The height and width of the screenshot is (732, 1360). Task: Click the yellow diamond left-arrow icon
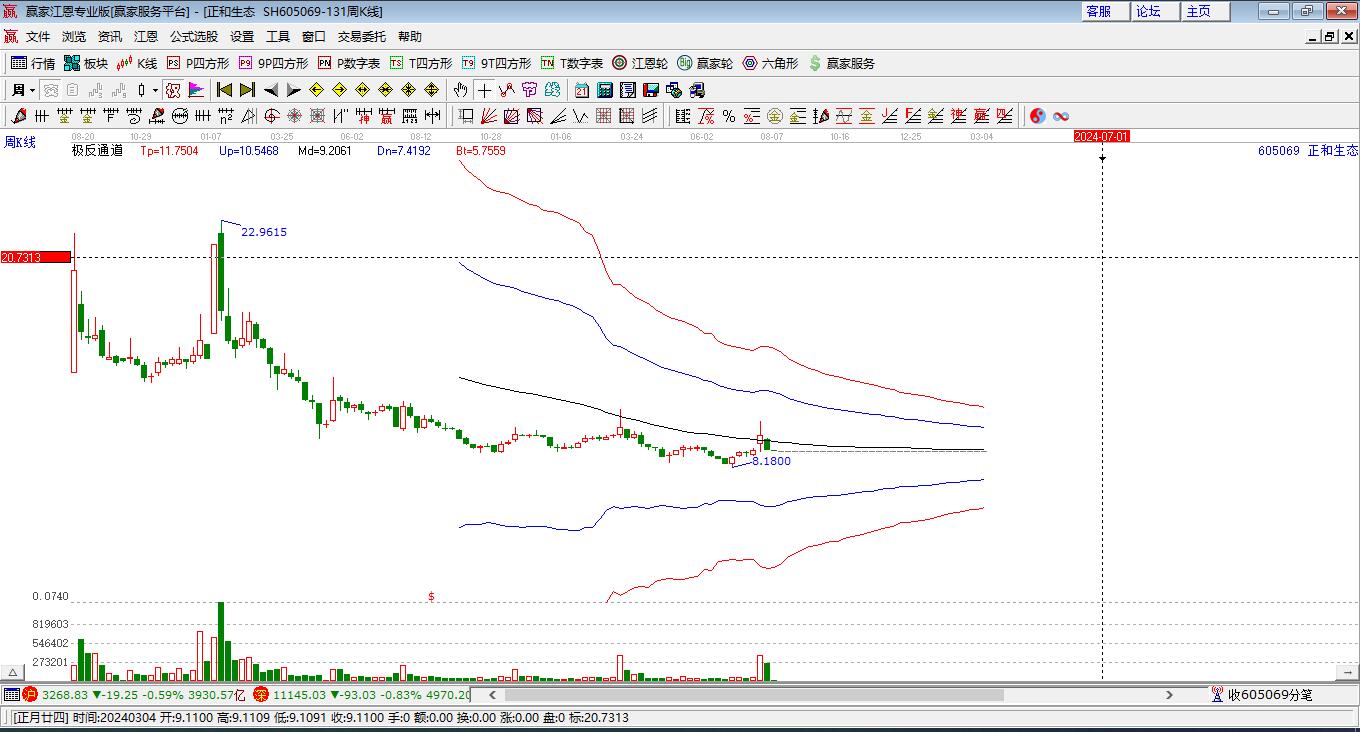(316, 90)
